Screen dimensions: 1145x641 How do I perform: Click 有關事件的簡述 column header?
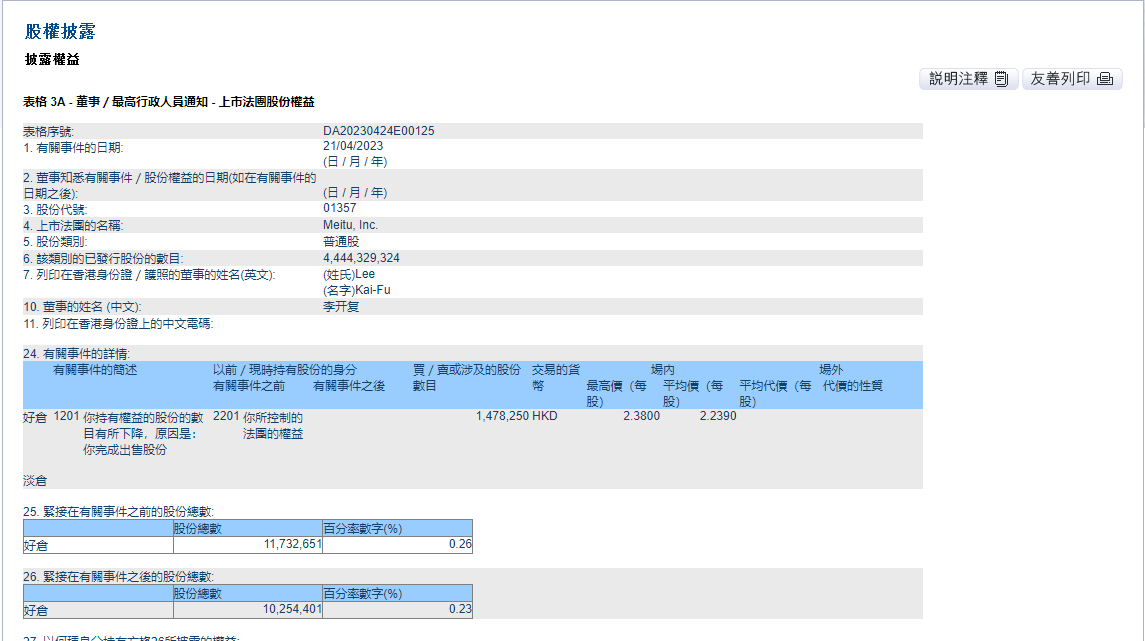point(95,369)
